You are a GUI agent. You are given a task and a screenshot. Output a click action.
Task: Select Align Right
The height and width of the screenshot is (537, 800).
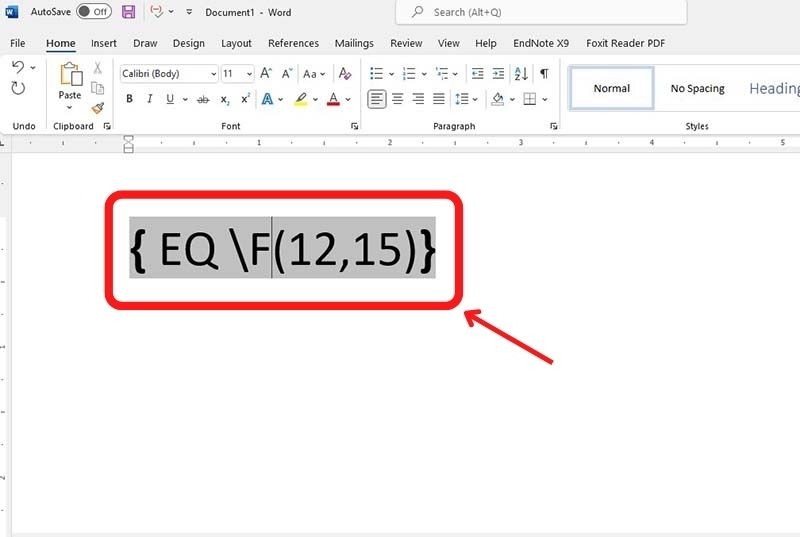(x=418, y=99)
